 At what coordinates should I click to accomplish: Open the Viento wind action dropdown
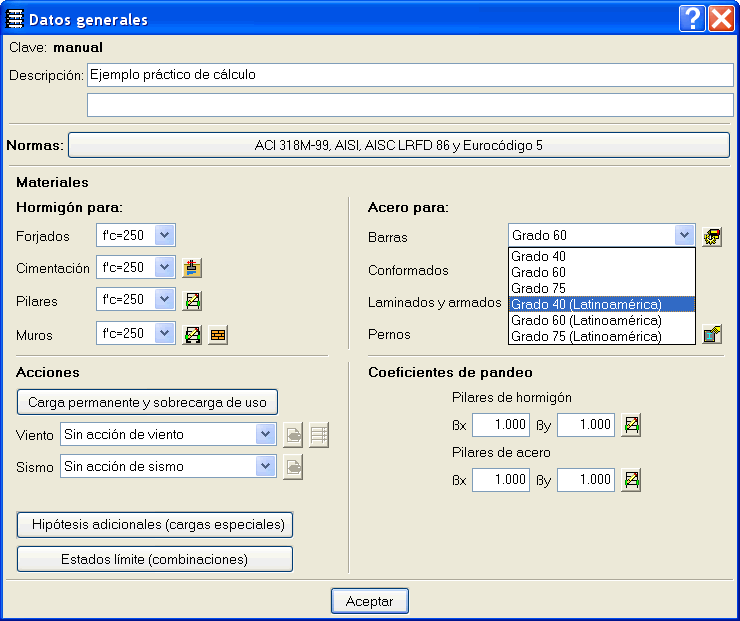click(x=265, y=435)
